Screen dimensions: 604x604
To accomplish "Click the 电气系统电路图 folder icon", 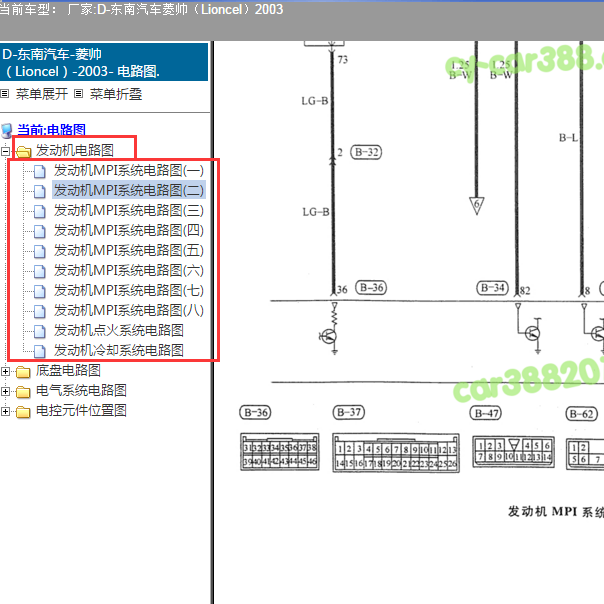I will [x=23, y=392].
